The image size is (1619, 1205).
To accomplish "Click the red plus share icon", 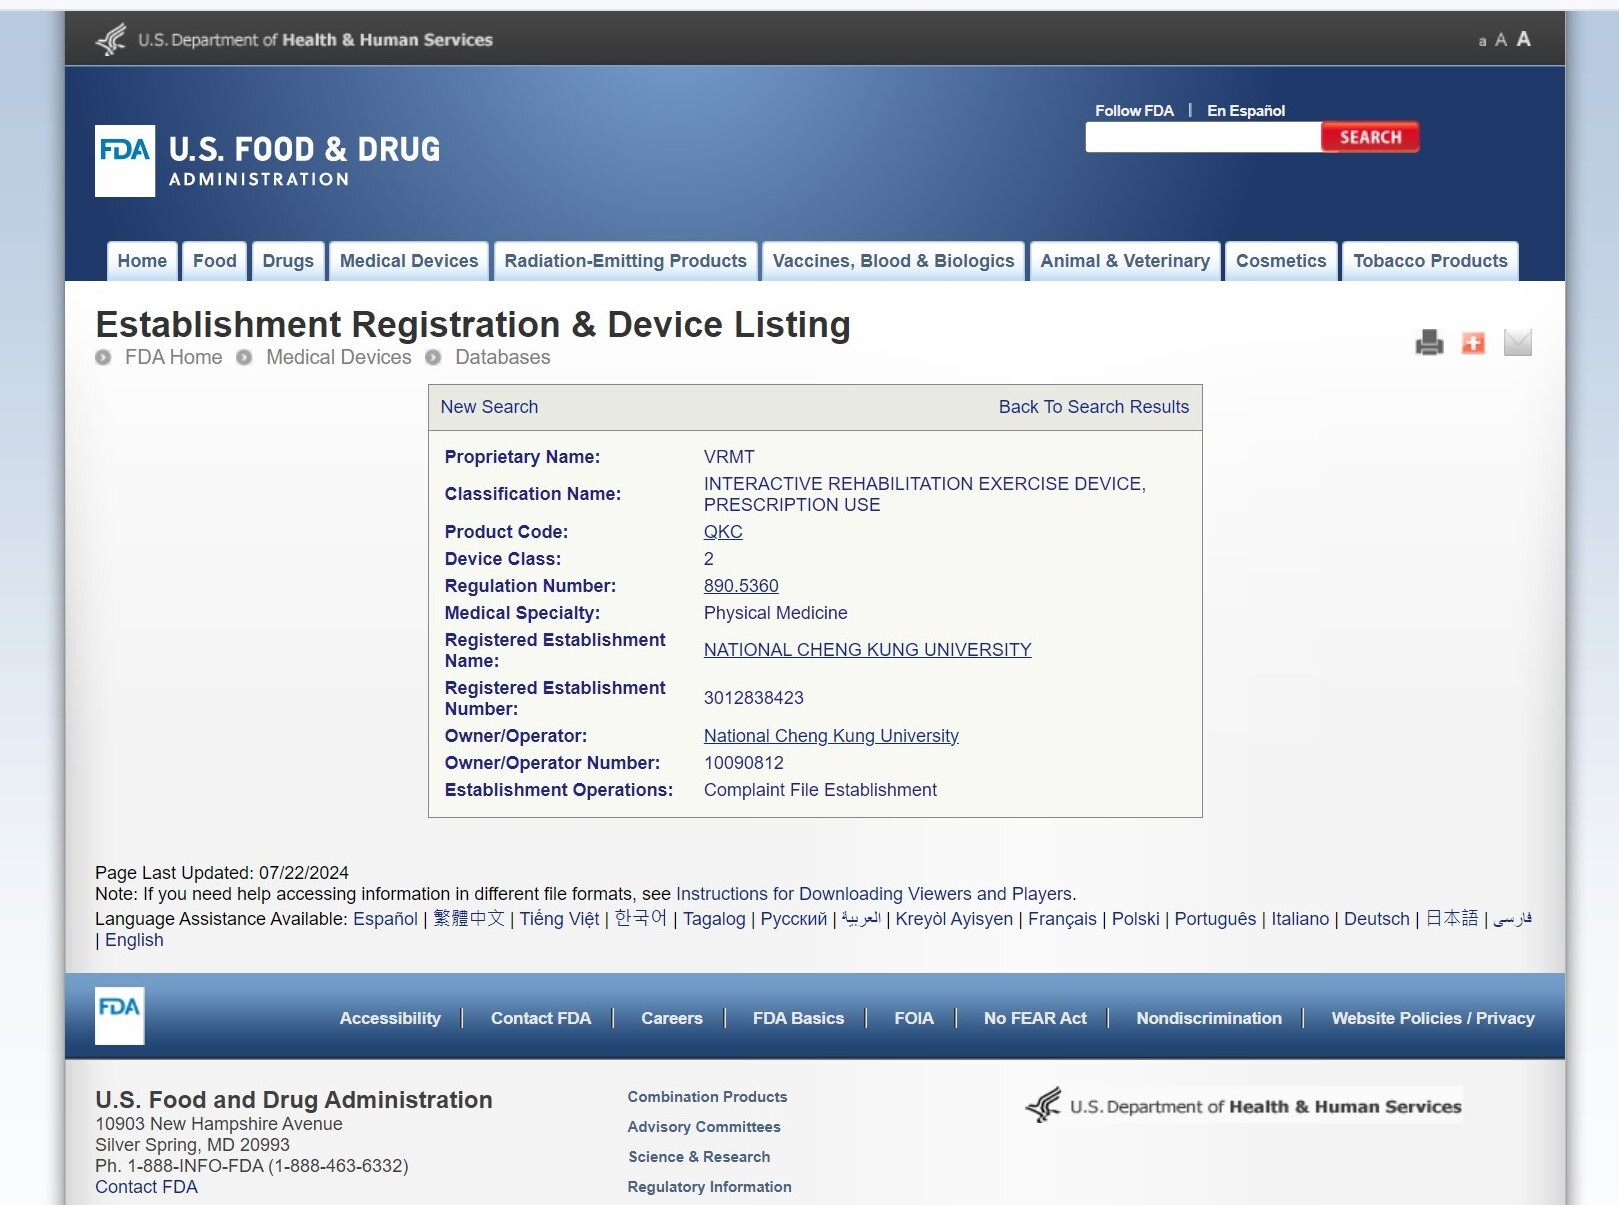I will [x=1473, y=343].
